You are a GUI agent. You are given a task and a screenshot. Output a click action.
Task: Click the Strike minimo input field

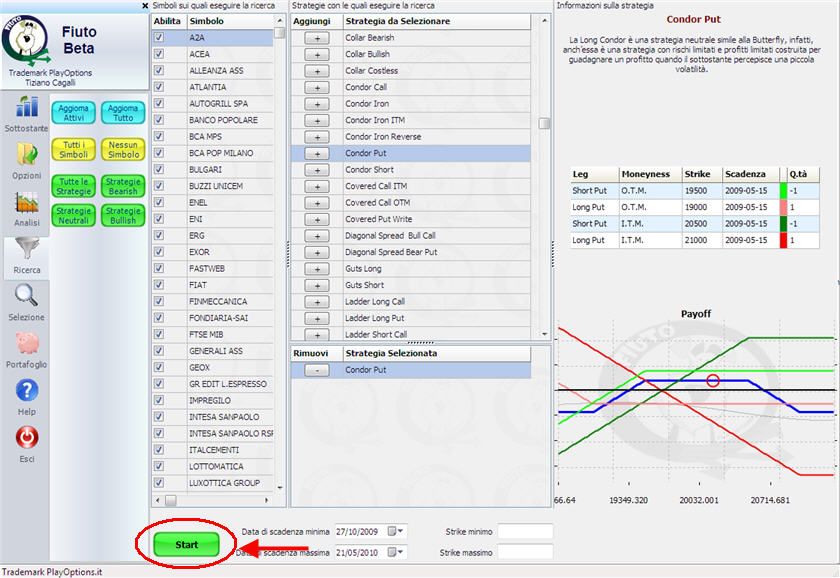coord(525,531)
